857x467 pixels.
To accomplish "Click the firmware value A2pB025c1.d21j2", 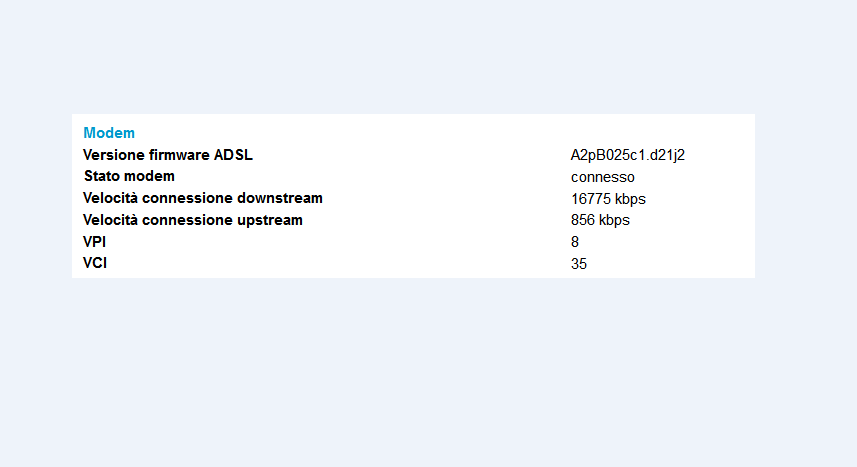I will 627,155.
